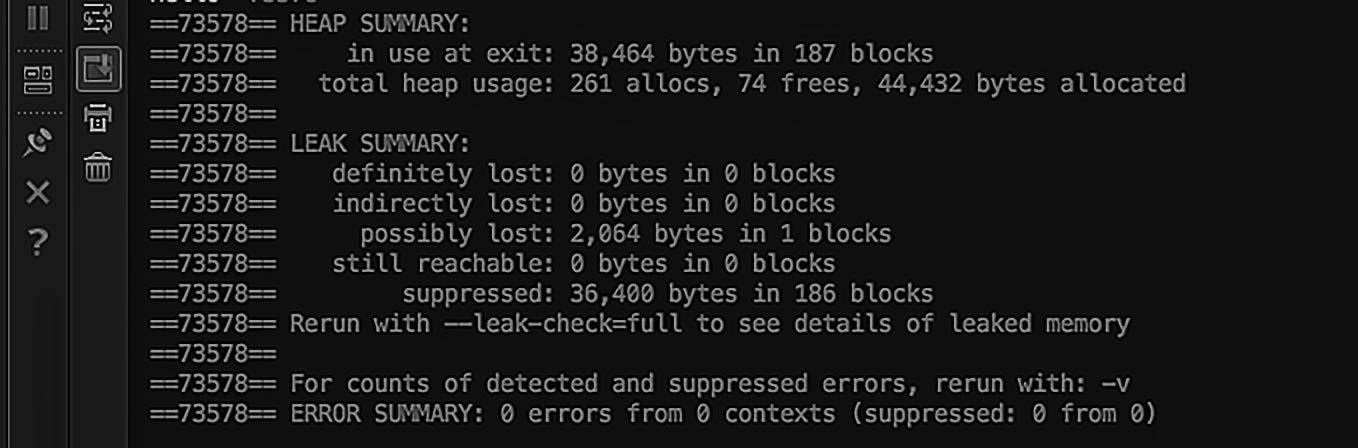Close the run tab with X icon
The width and height of the screenshot is (1358, 448).
pos(37,192)
